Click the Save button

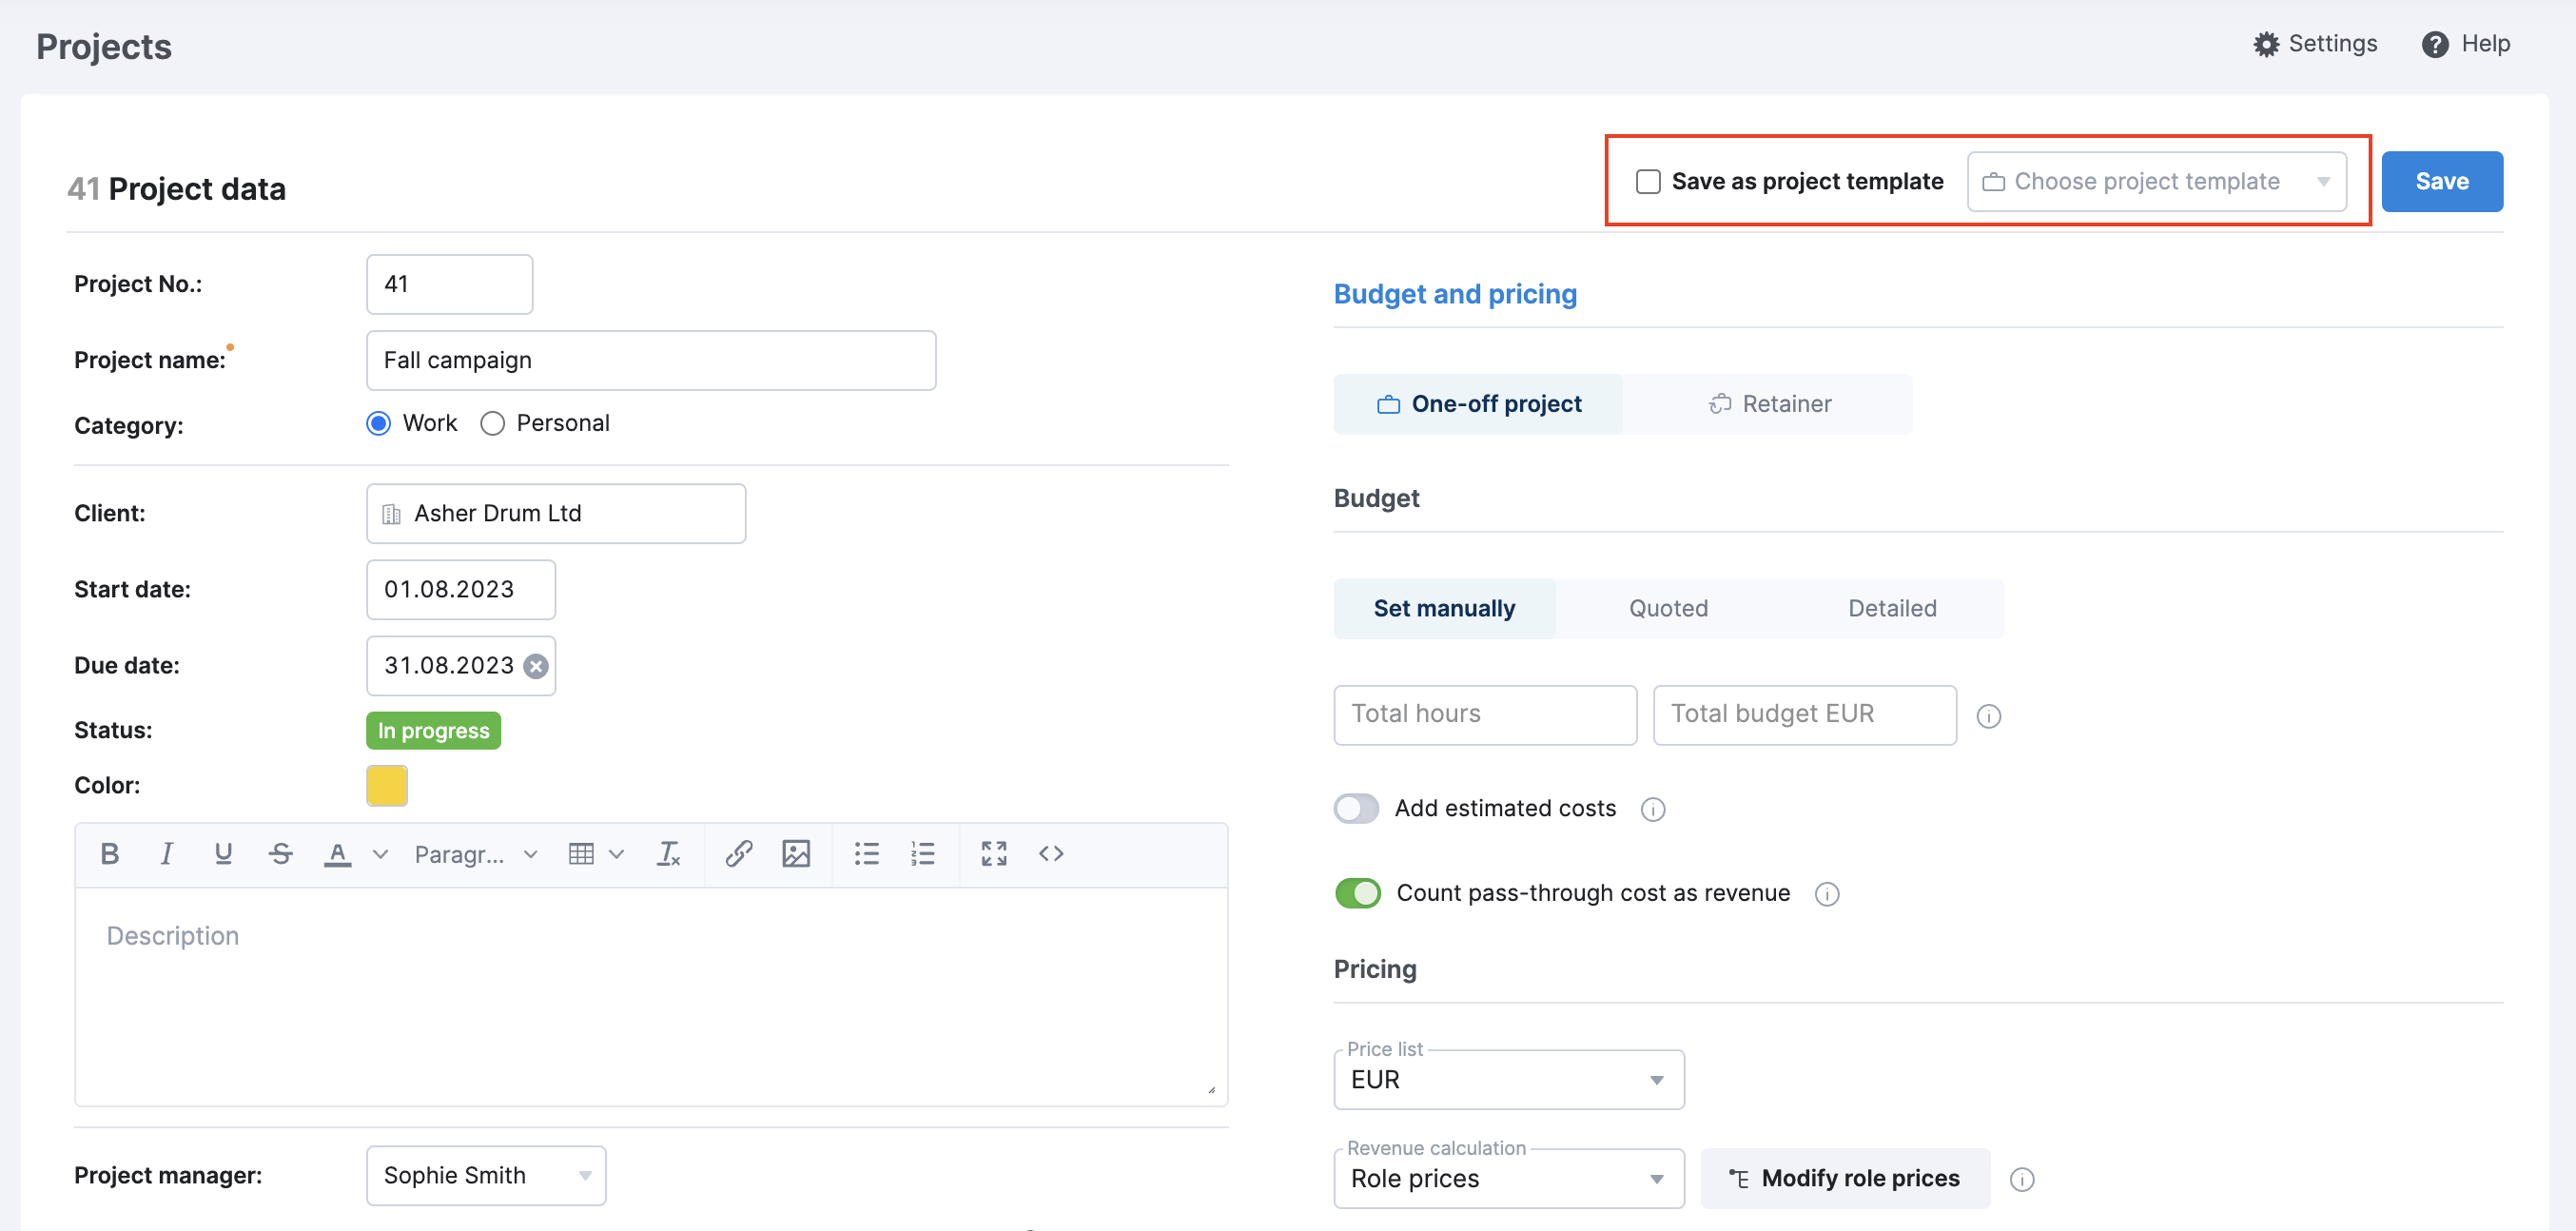coord(2442,181)
